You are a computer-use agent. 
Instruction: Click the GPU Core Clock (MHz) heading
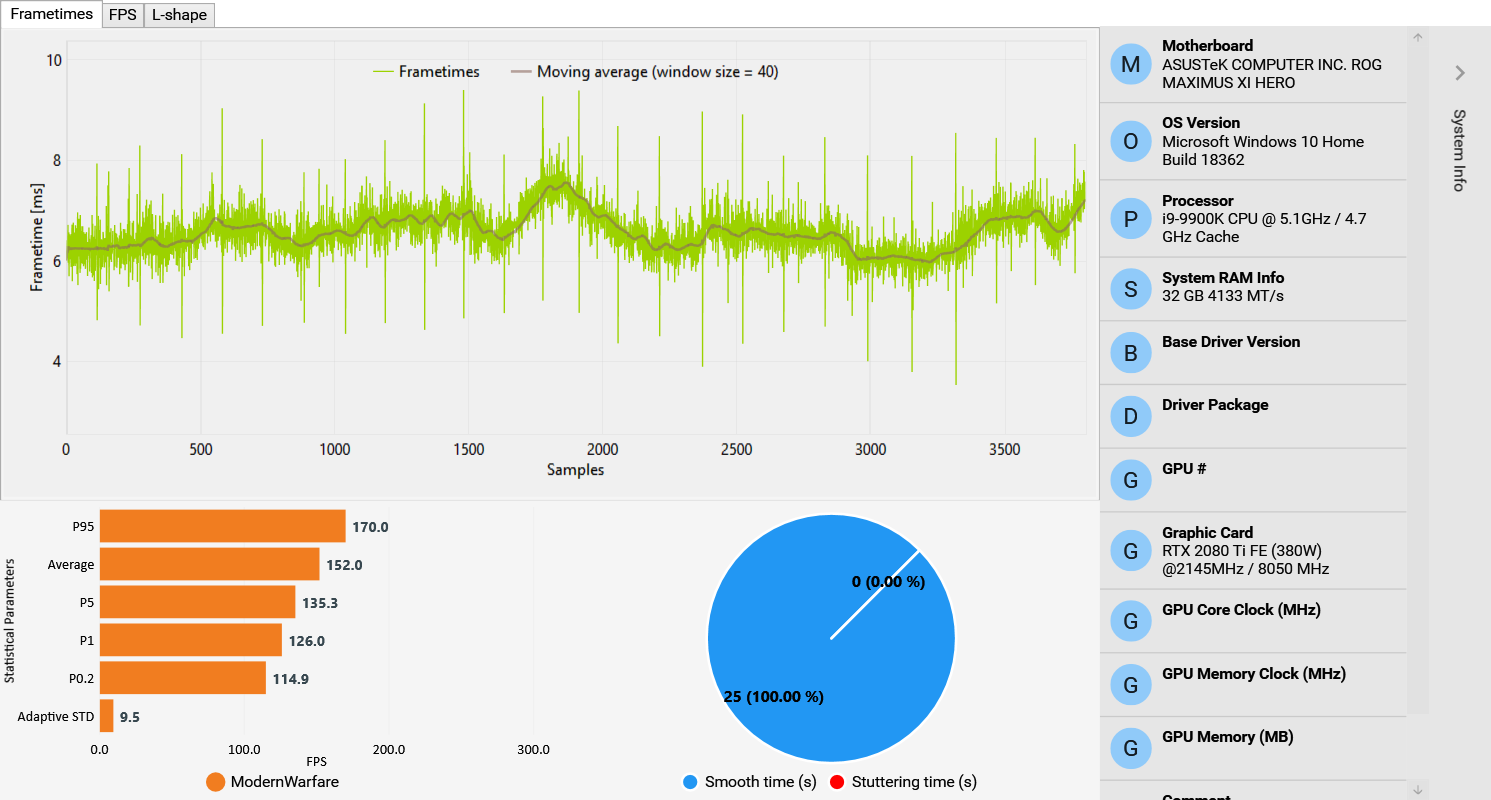[1241, 610]
